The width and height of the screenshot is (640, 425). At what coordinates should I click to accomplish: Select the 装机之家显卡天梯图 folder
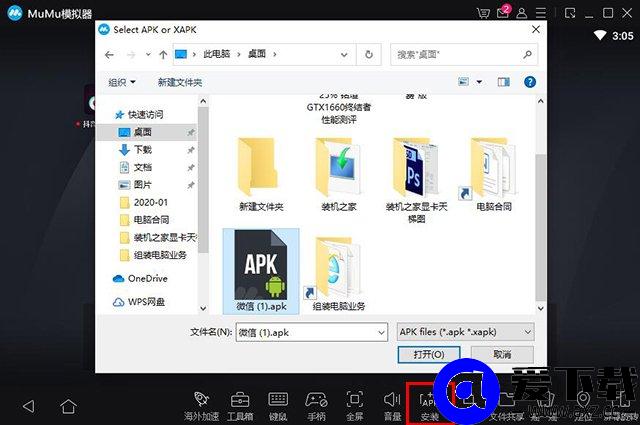(x=416, y=180)
